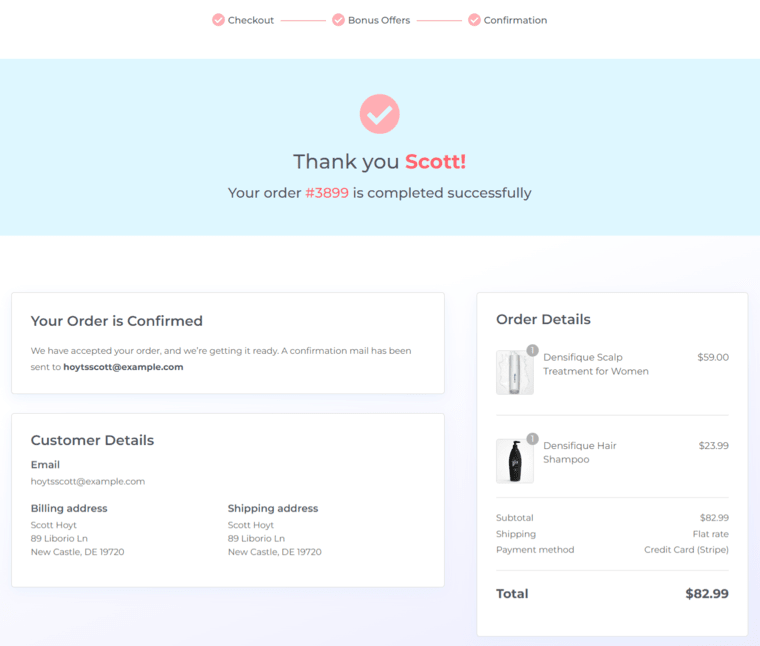The image size is (760, 646).
Task: Click the Confirmation step checkmark icon
Action: click(x=475, y=20)
